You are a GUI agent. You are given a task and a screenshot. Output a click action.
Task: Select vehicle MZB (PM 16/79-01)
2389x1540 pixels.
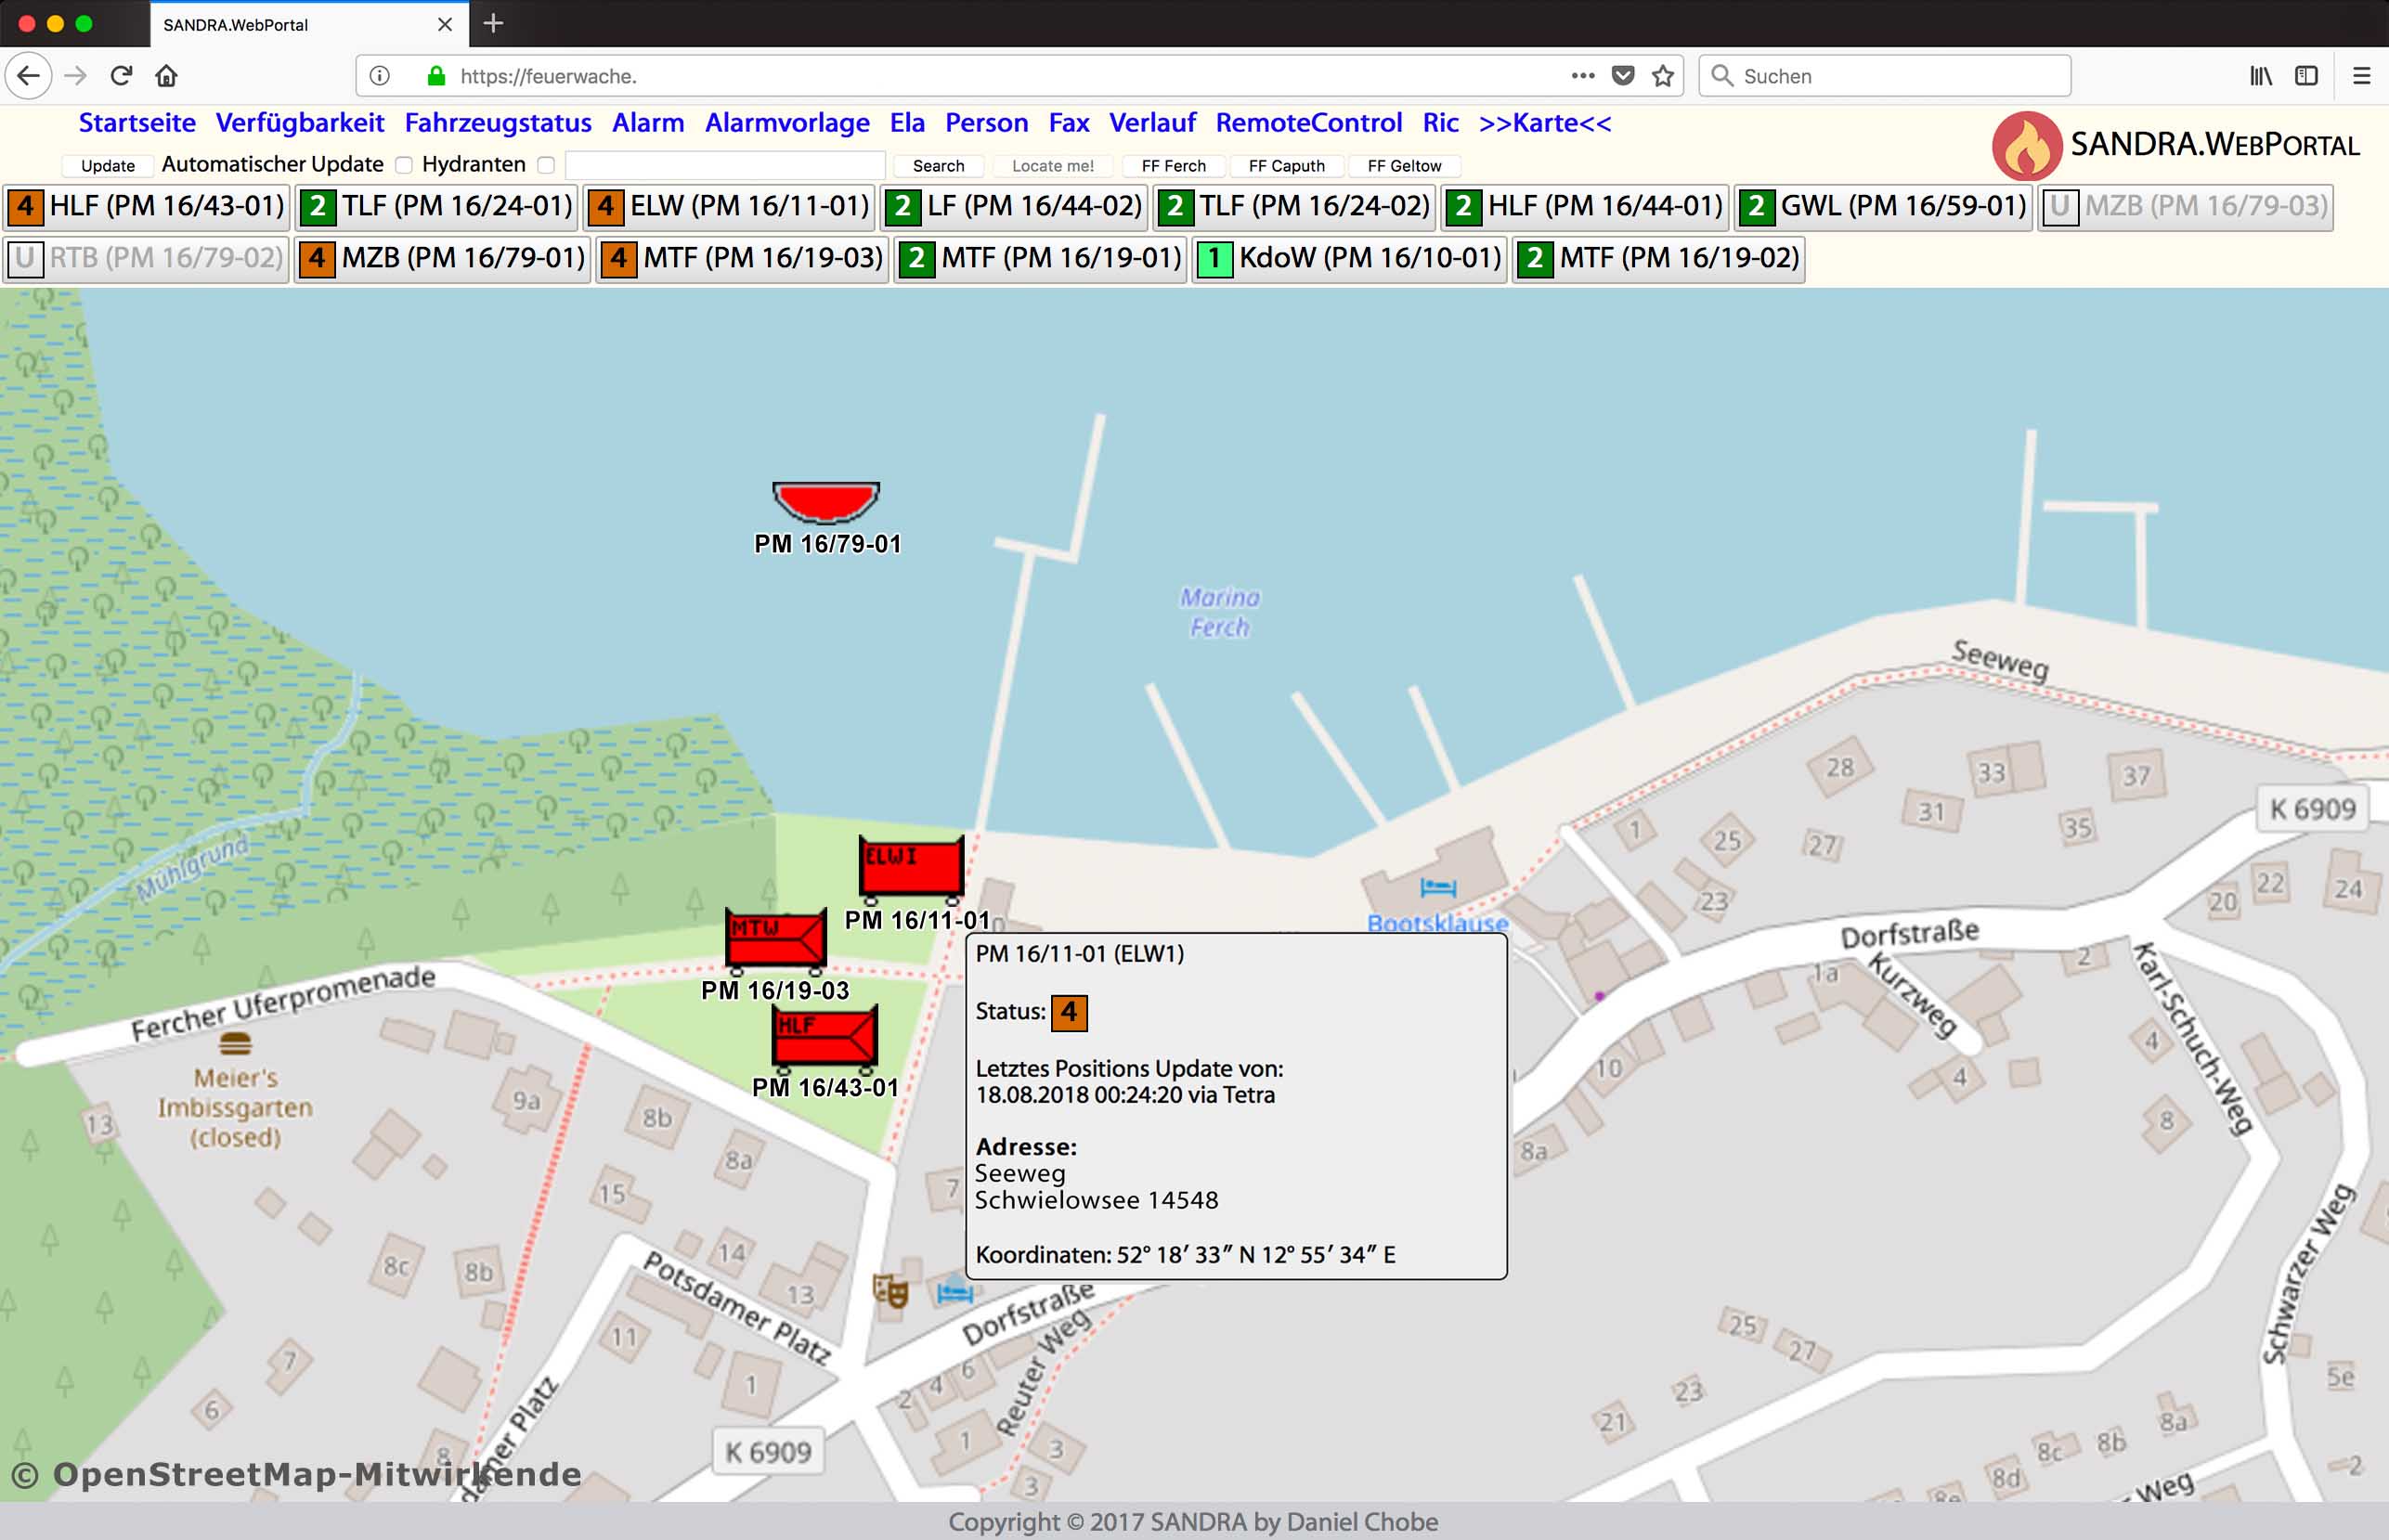443,258
